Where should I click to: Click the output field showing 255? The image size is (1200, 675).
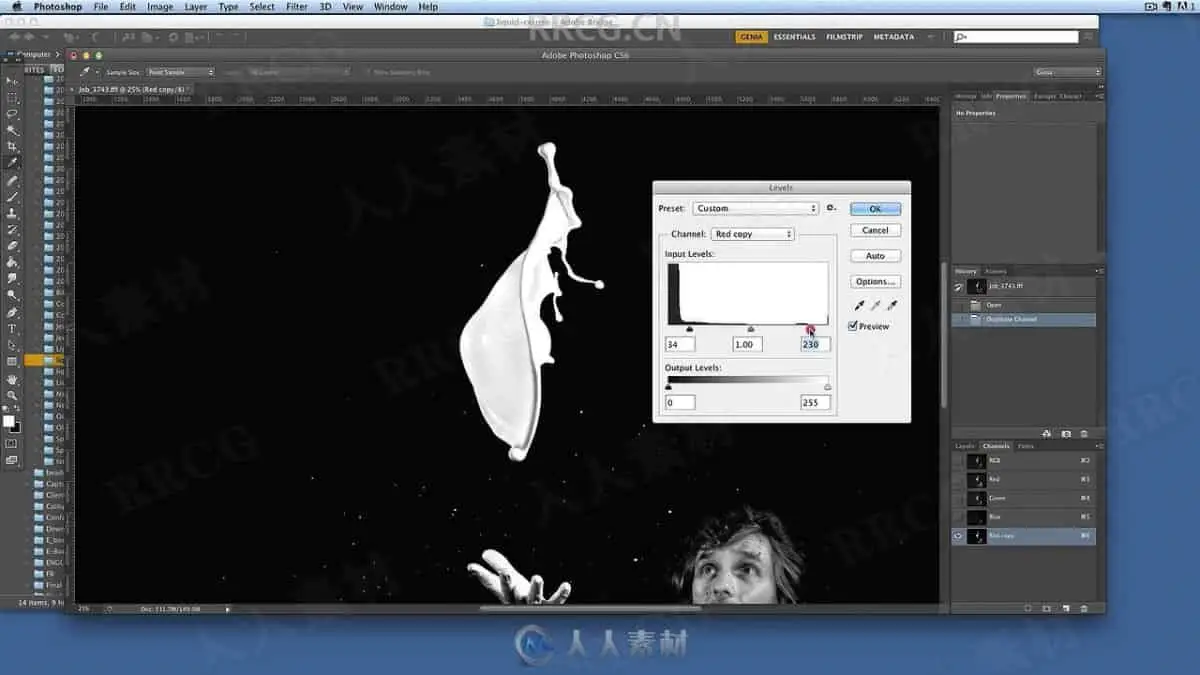click(x=815, y=403)
